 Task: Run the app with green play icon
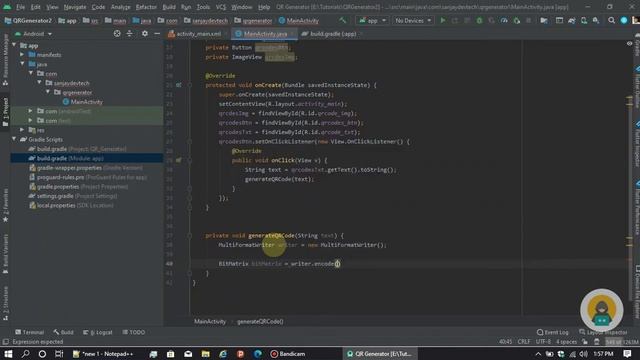tap(442, 20)
